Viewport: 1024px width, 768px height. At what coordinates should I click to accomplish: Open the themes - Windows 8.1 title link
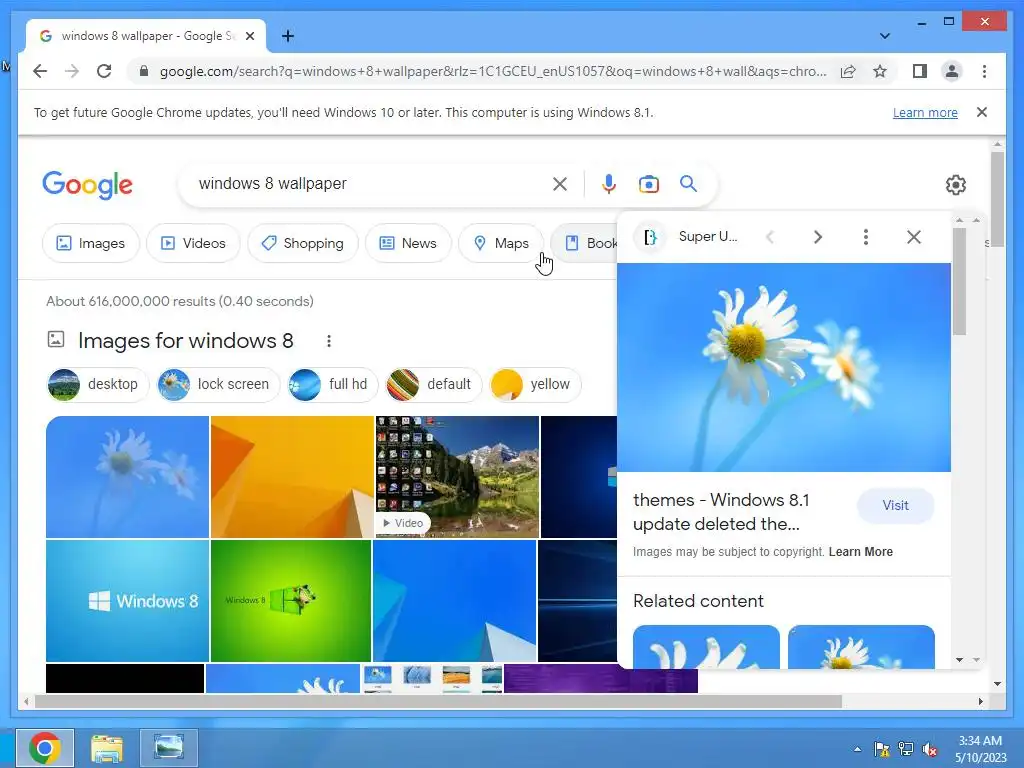click(721, 512)
